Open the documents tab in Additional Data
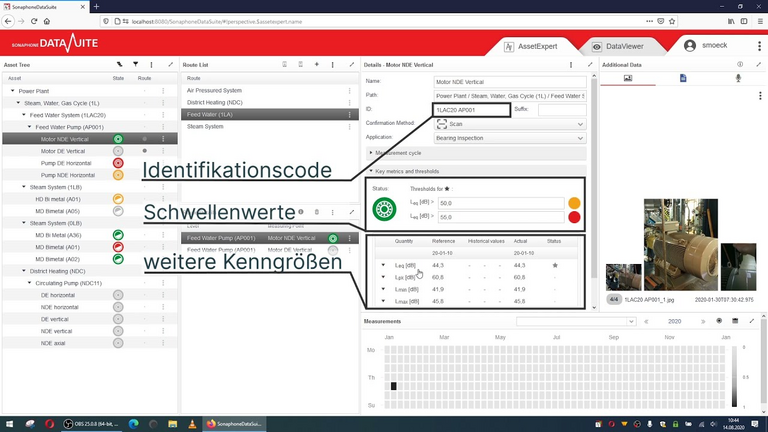 point(683,78)
